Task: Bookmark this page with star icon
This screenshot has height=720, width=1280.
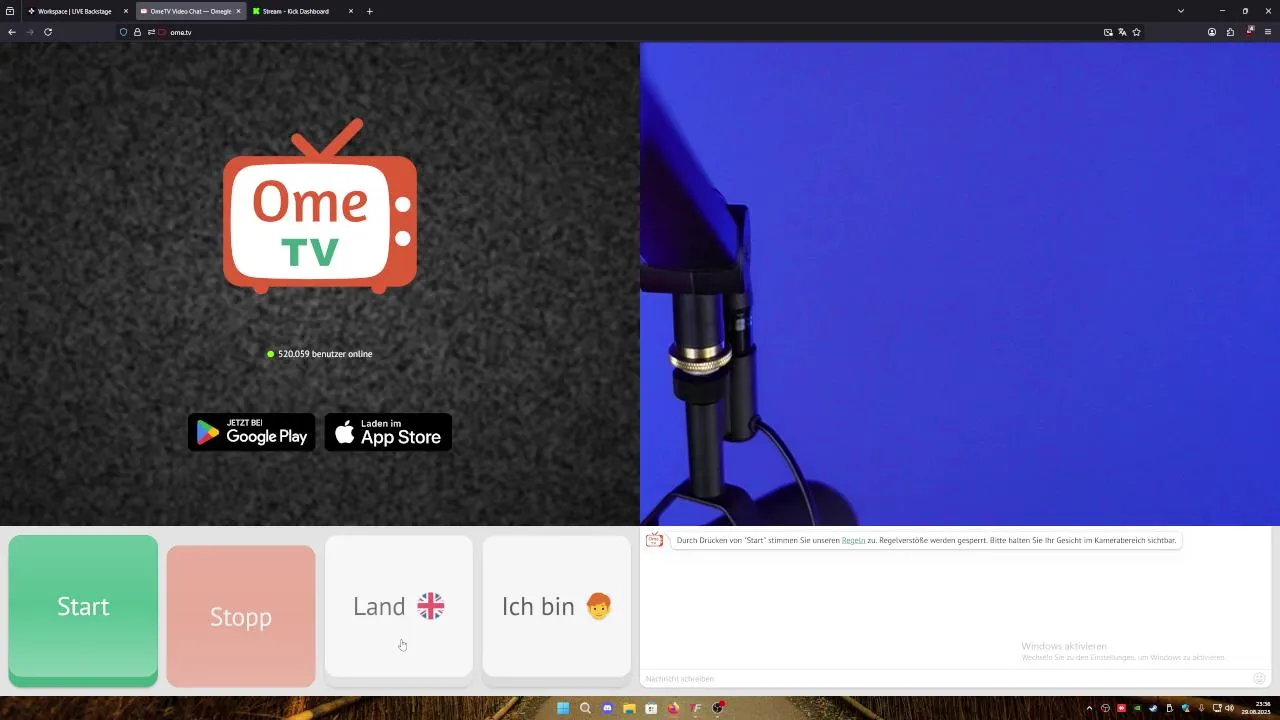Action: 1136,32
